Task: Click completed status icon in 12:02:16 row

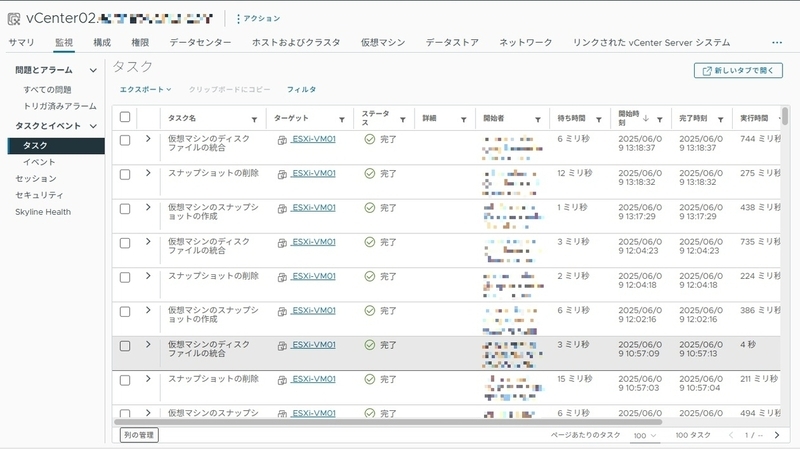Action: (369, 311)
